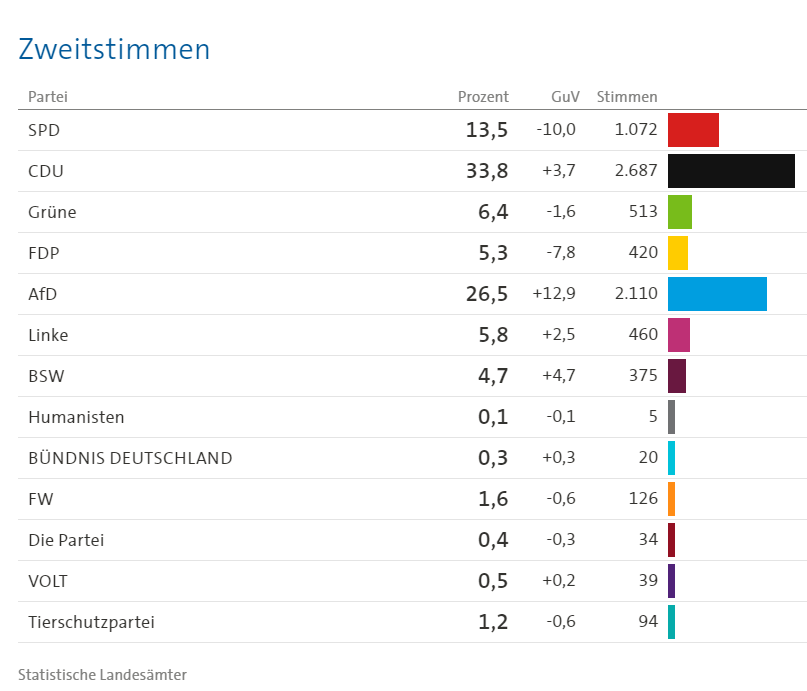Select the BÜNDNIS DEUTSCHLAND party name

pyautogui.click(x=130, y=458)
